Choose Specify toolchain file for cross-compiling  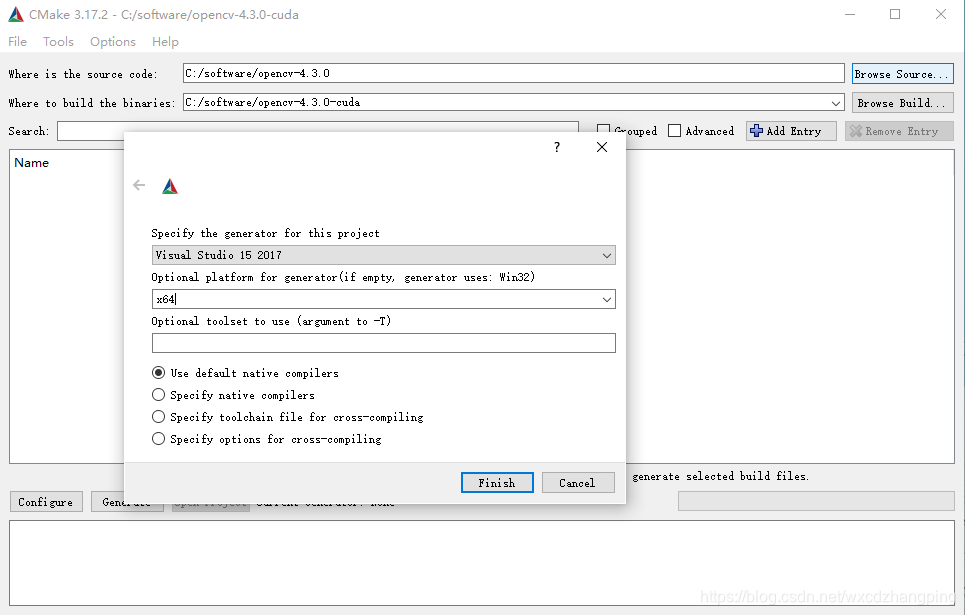click(x=158, y=417)
